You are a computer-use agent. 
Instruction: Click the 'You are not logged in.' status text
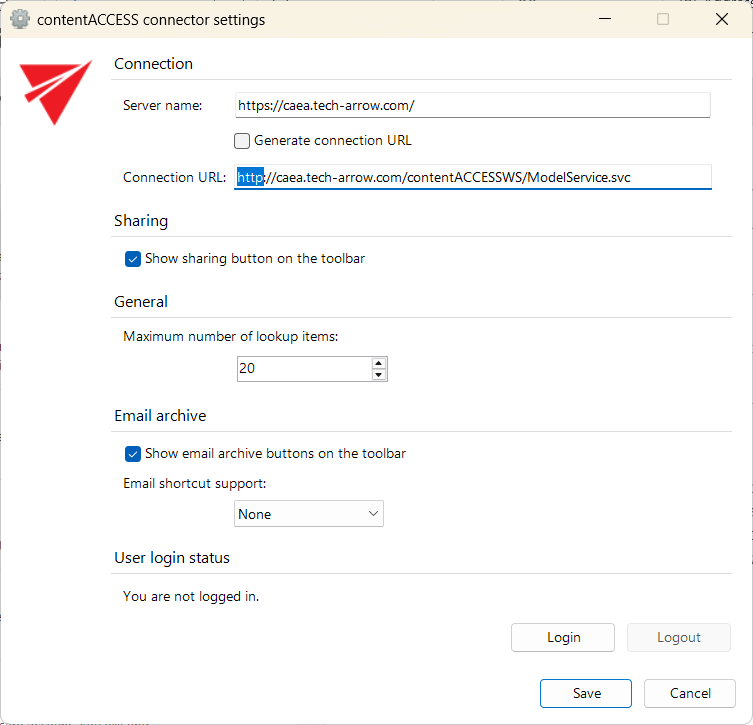(x=191, y=597)
